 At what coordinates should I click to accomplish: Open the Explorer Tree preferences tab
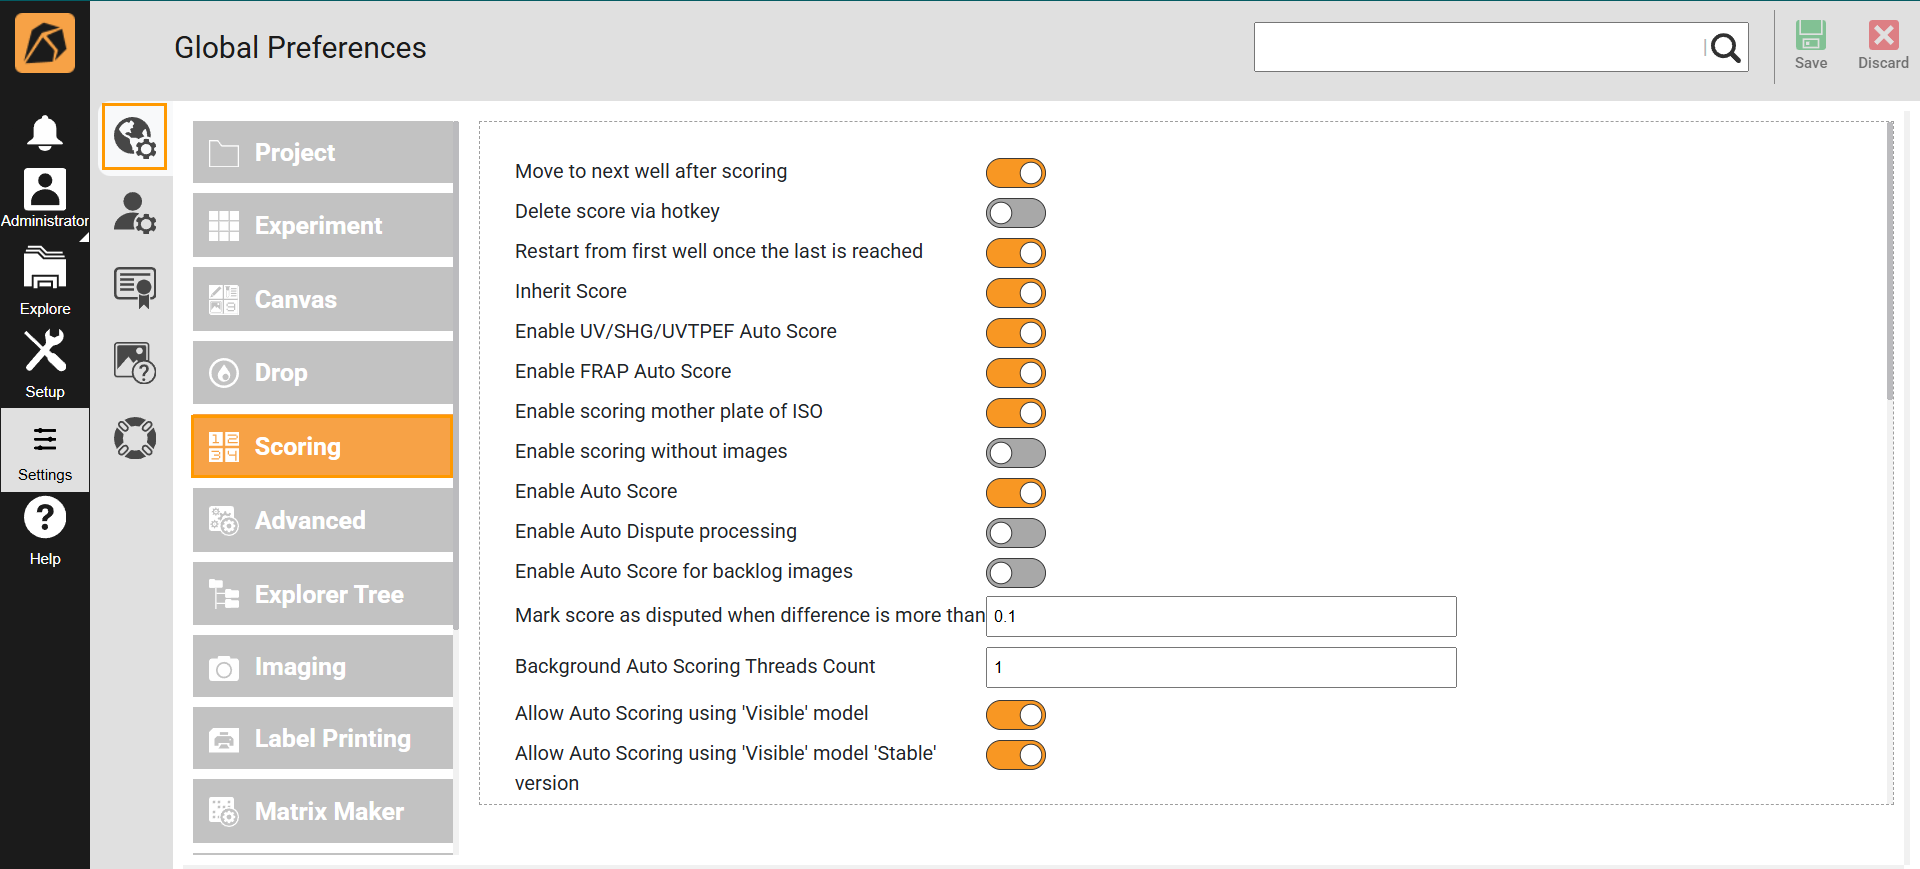pyautogui.click(x=322, y=594)
